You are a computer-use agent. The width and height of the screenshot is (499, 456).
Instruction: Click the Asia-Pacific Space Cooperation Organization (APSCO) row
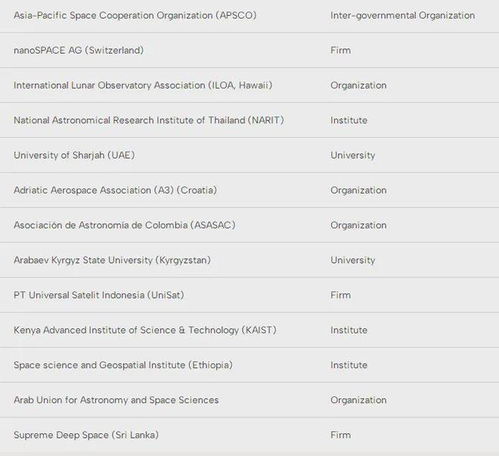coord(249,16)
